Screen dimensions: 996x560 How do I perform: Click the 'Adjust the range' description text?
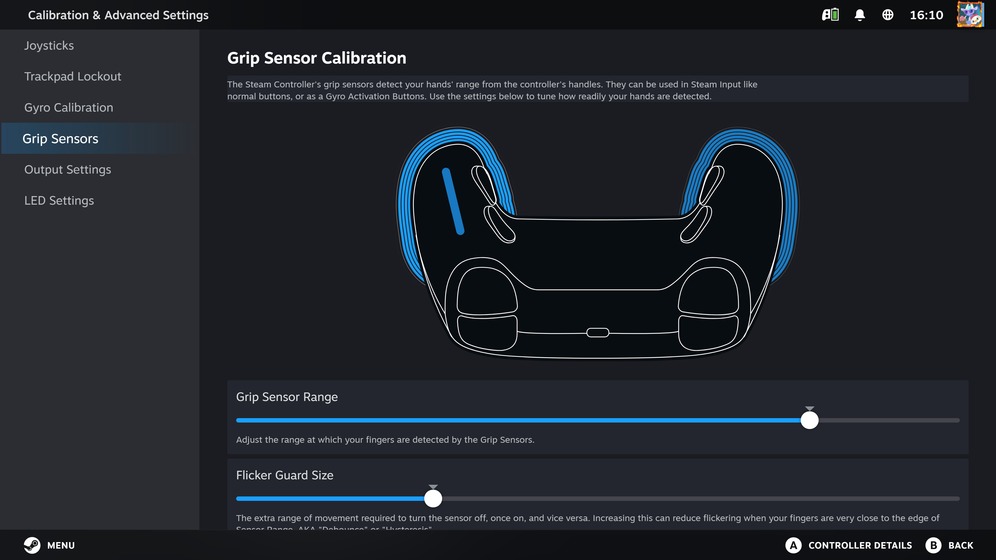pyautogui.click(x=385, y=439)
